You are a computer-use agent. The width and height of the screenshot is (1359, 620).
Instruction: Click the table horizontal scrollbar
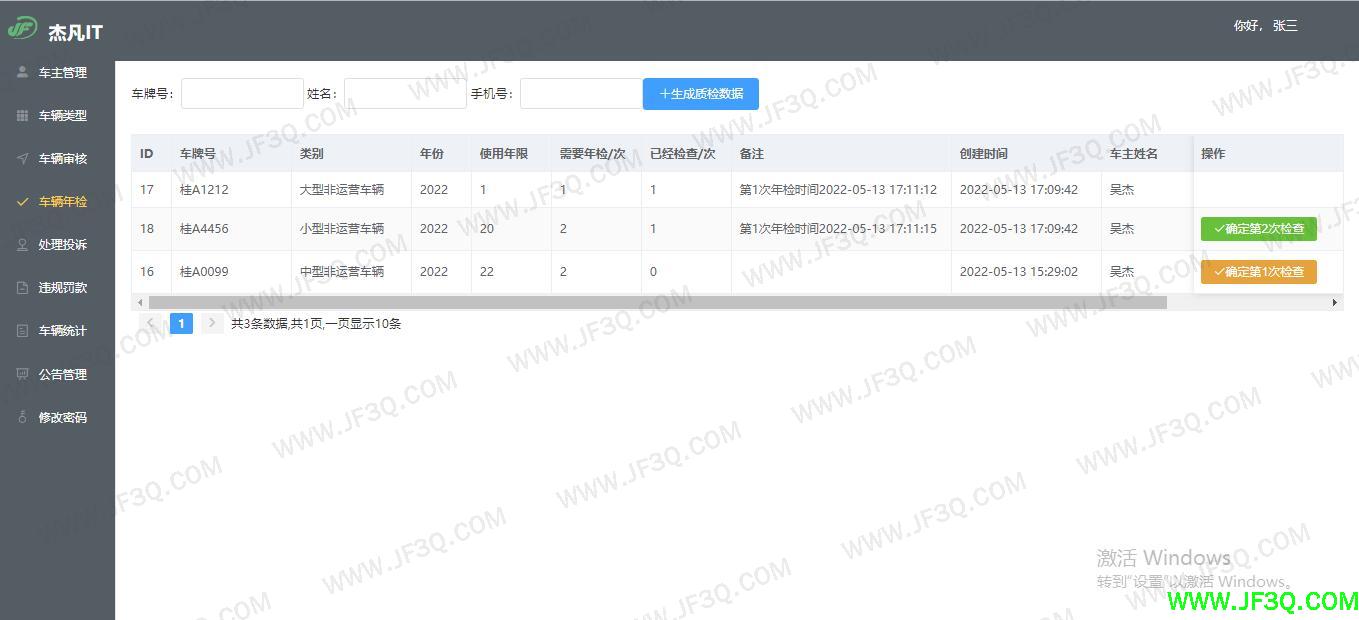[x=657, y=302]
